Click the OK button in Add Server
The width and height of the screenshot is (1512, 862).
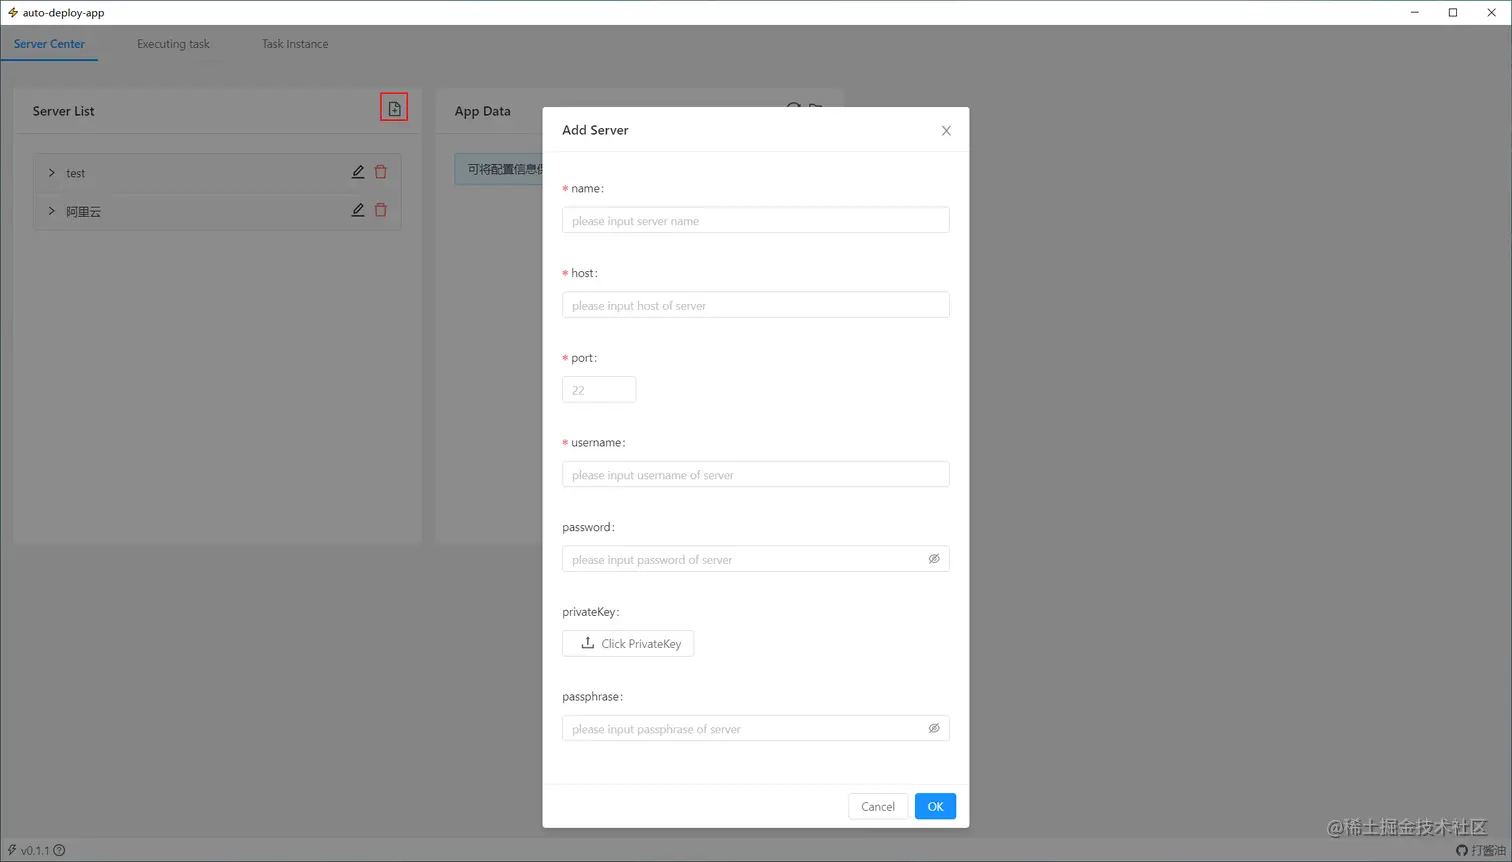(x=935, y=806)
